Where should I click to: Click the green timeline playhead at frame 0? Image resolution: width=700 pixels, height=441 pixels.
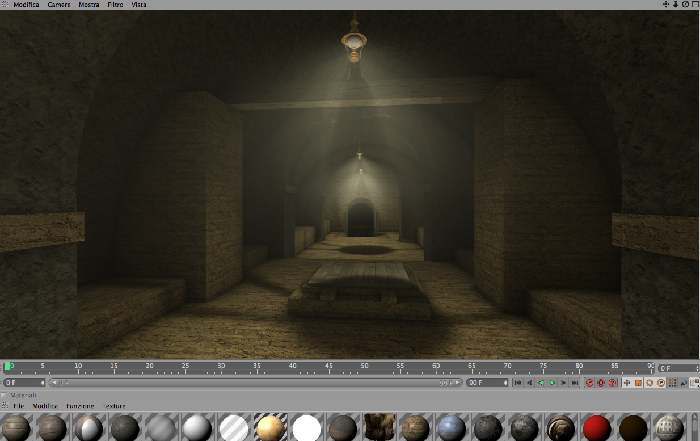tap(8, 366)
